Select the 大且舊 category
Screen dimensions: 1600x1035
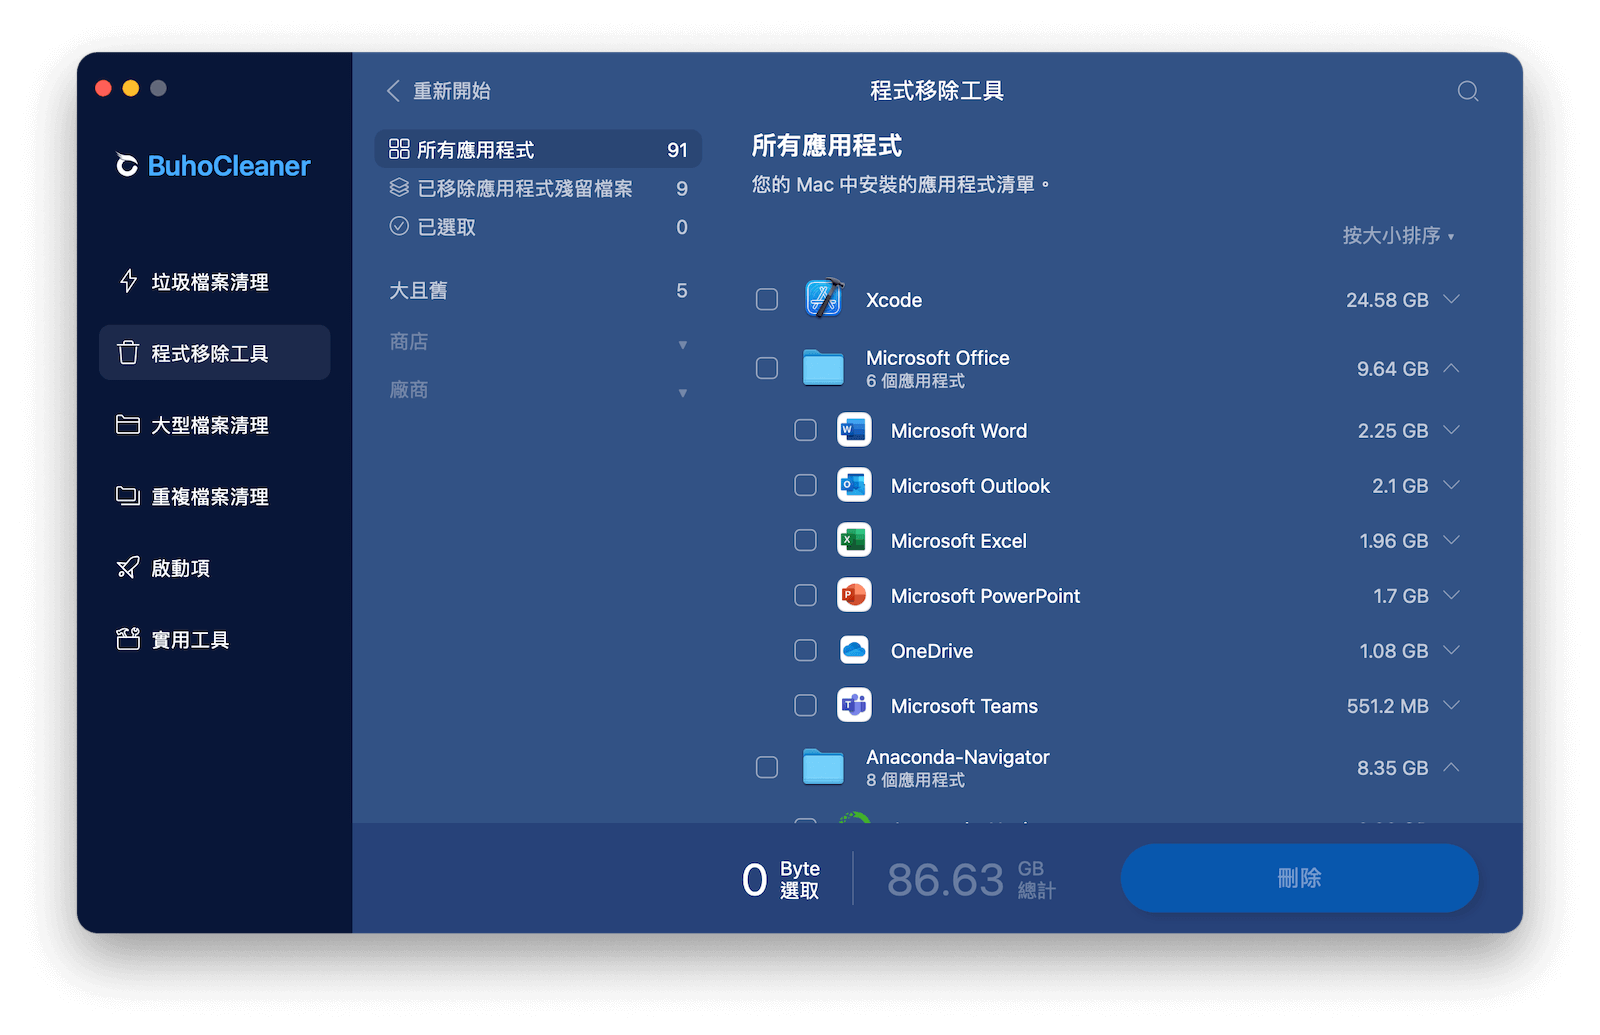pos(538,290)
